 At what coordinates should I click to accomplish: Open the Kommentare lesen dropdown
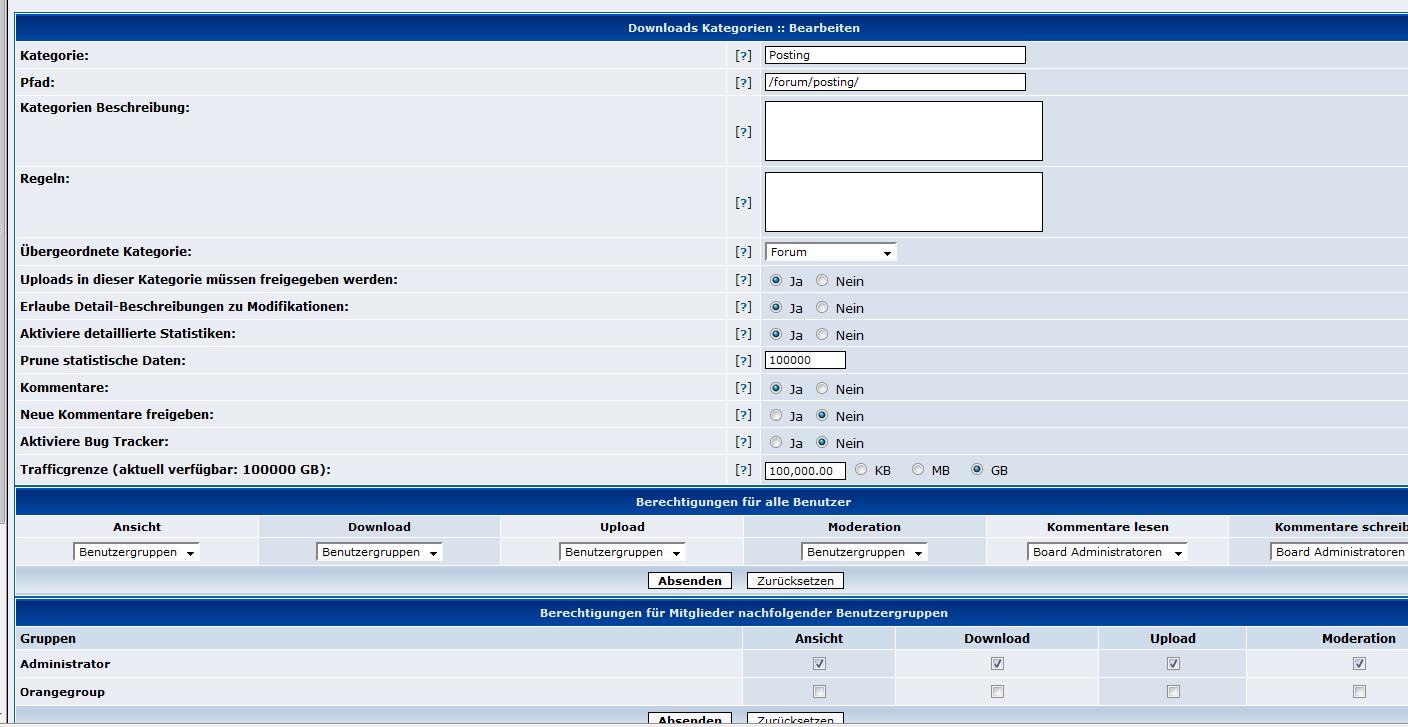tap(1107, 552)
